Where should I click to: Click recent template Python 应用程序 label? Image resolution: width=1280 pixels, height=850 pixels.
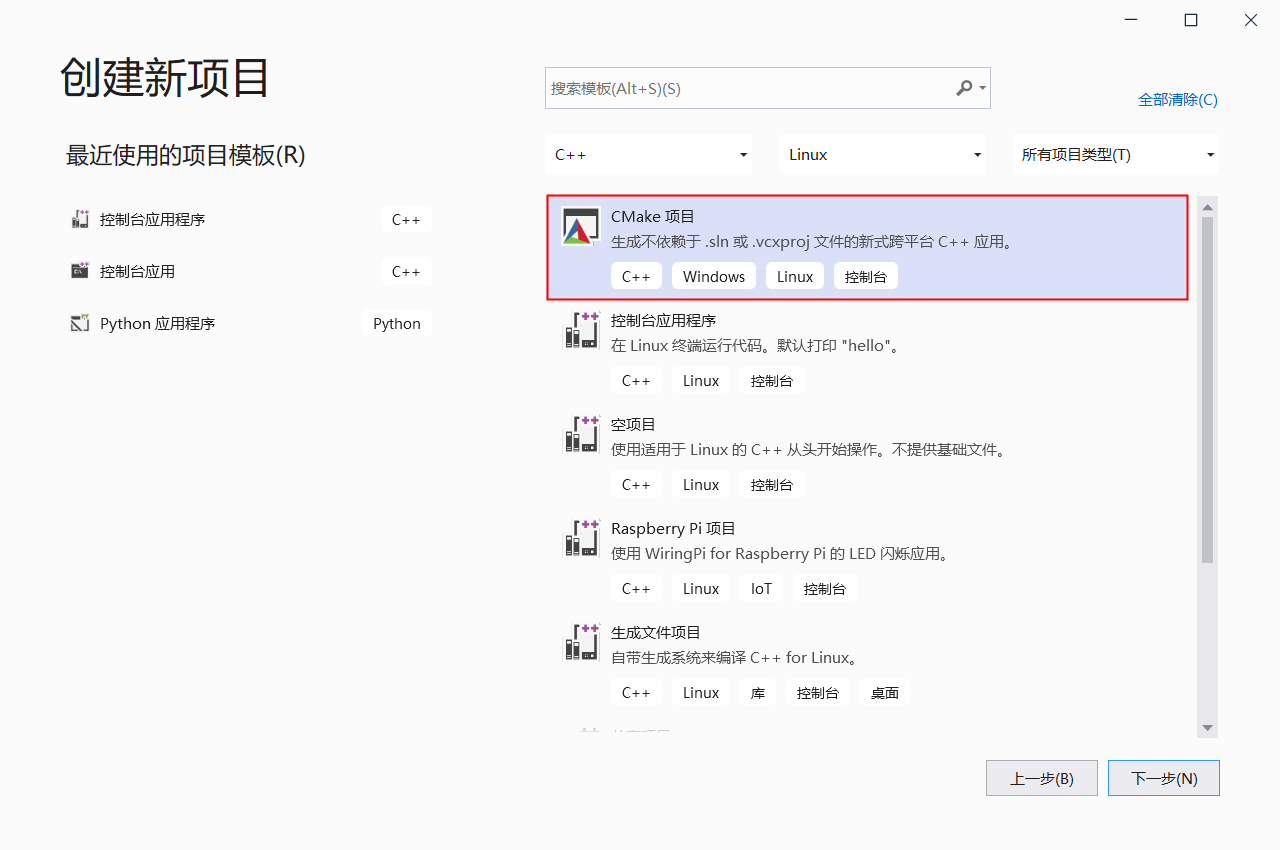pos(158,323)
